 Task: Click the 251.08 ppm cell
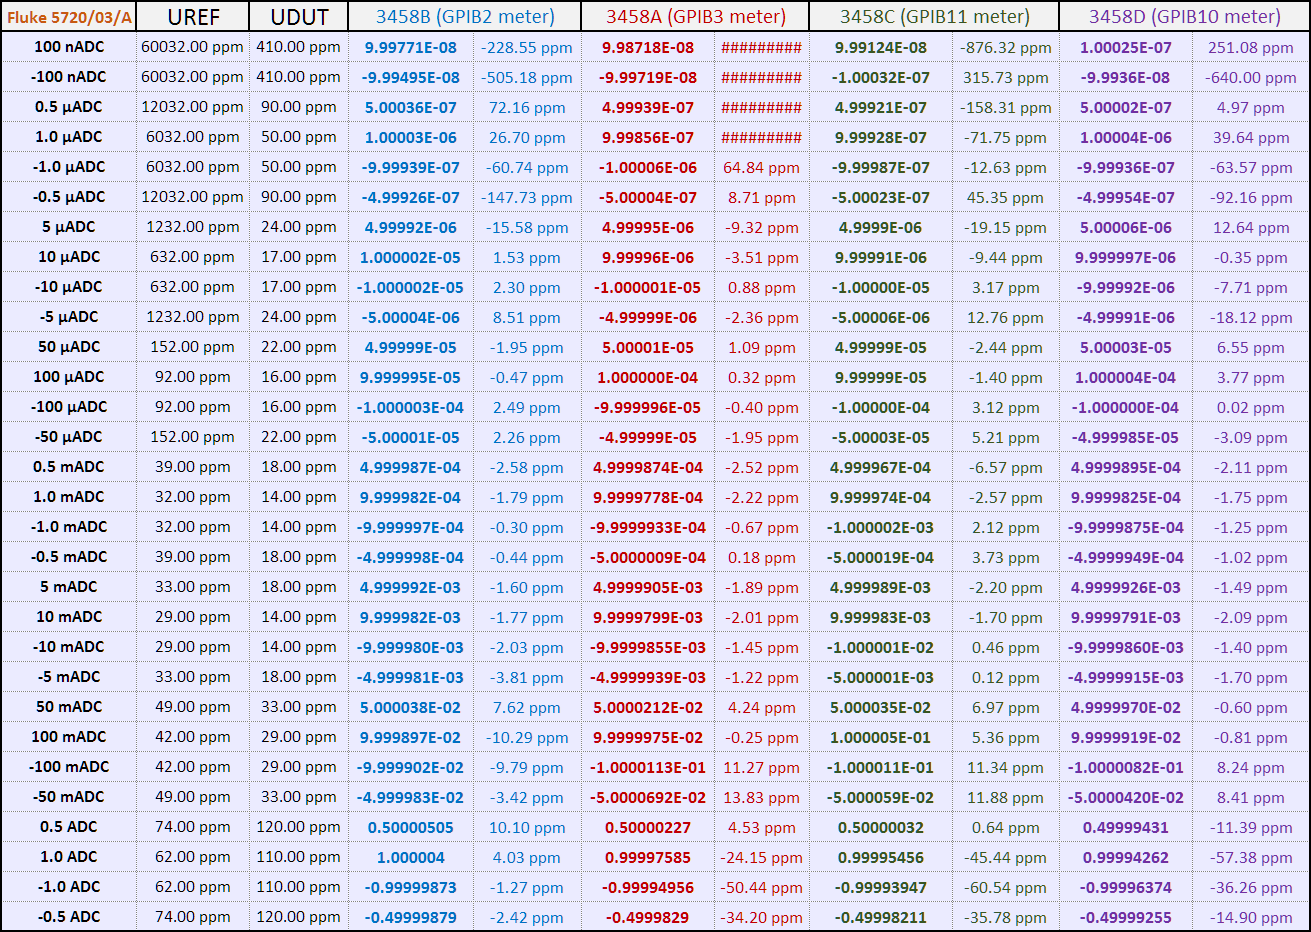tap(1251, 47)
